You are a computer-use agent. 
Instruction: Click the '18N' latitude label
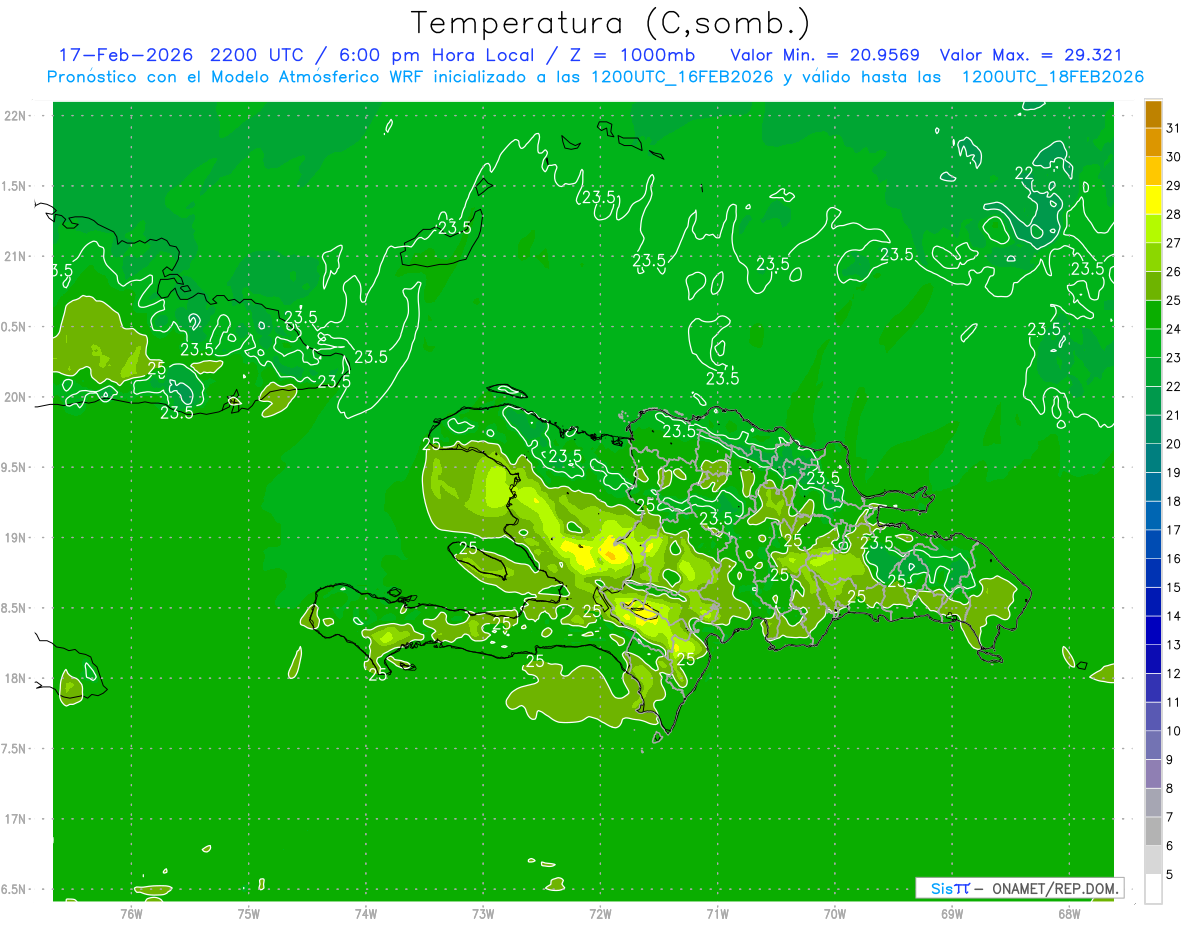point(15,678)
